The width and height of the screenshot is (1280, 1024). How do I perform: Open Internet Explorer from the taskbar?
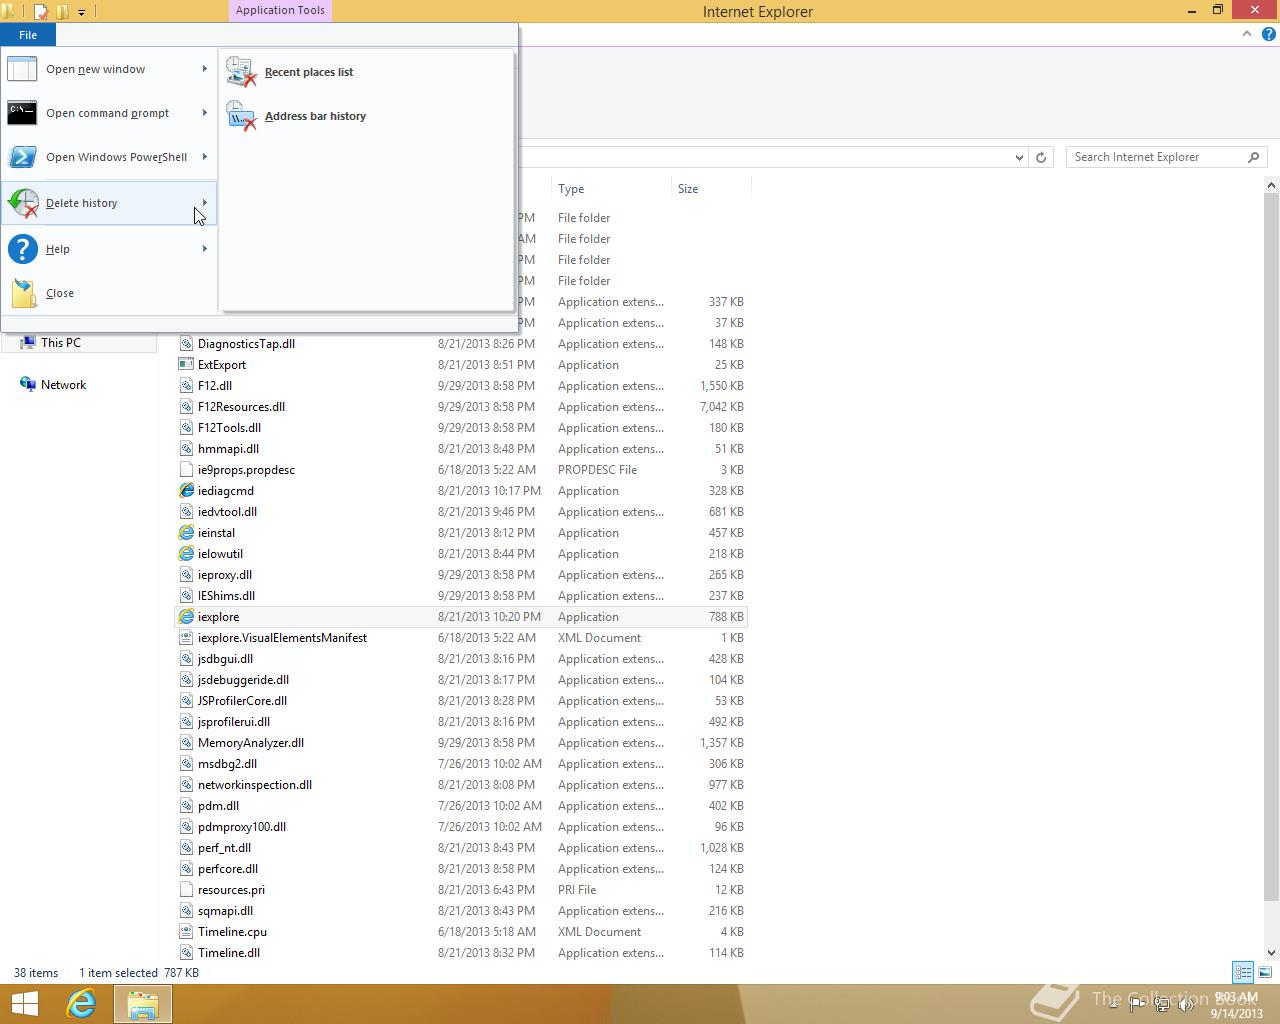[81, 1004]
